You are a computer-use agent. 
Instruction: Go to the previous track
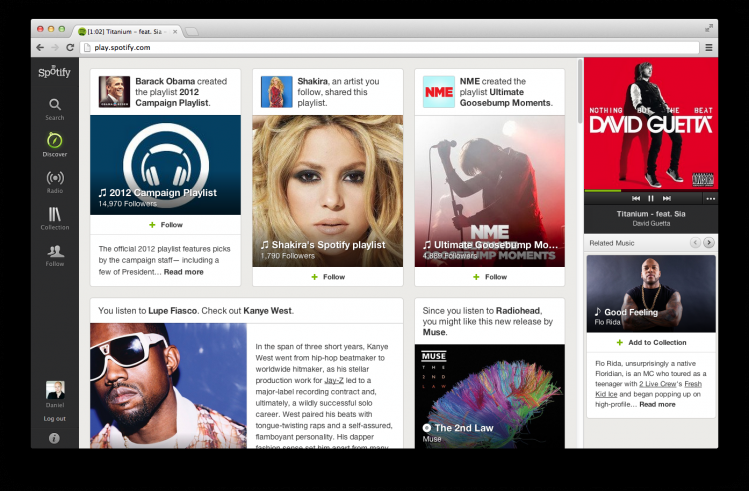click(636, 198)
